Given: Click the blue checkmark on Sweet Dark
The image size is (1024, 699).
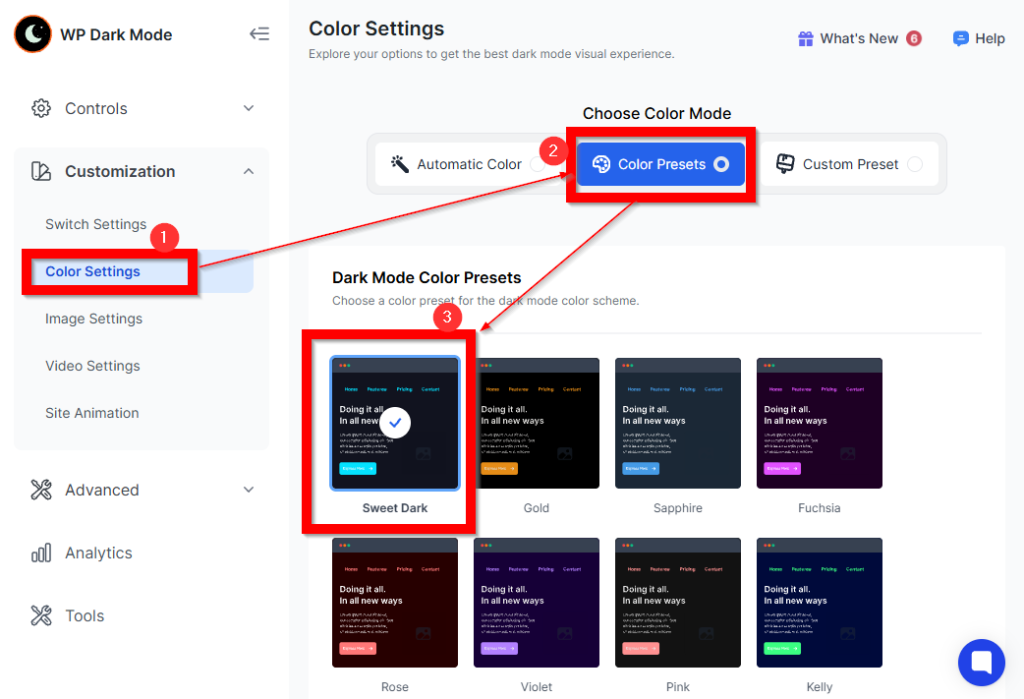Looking at the screenshot, I should (x=394, y=423).
